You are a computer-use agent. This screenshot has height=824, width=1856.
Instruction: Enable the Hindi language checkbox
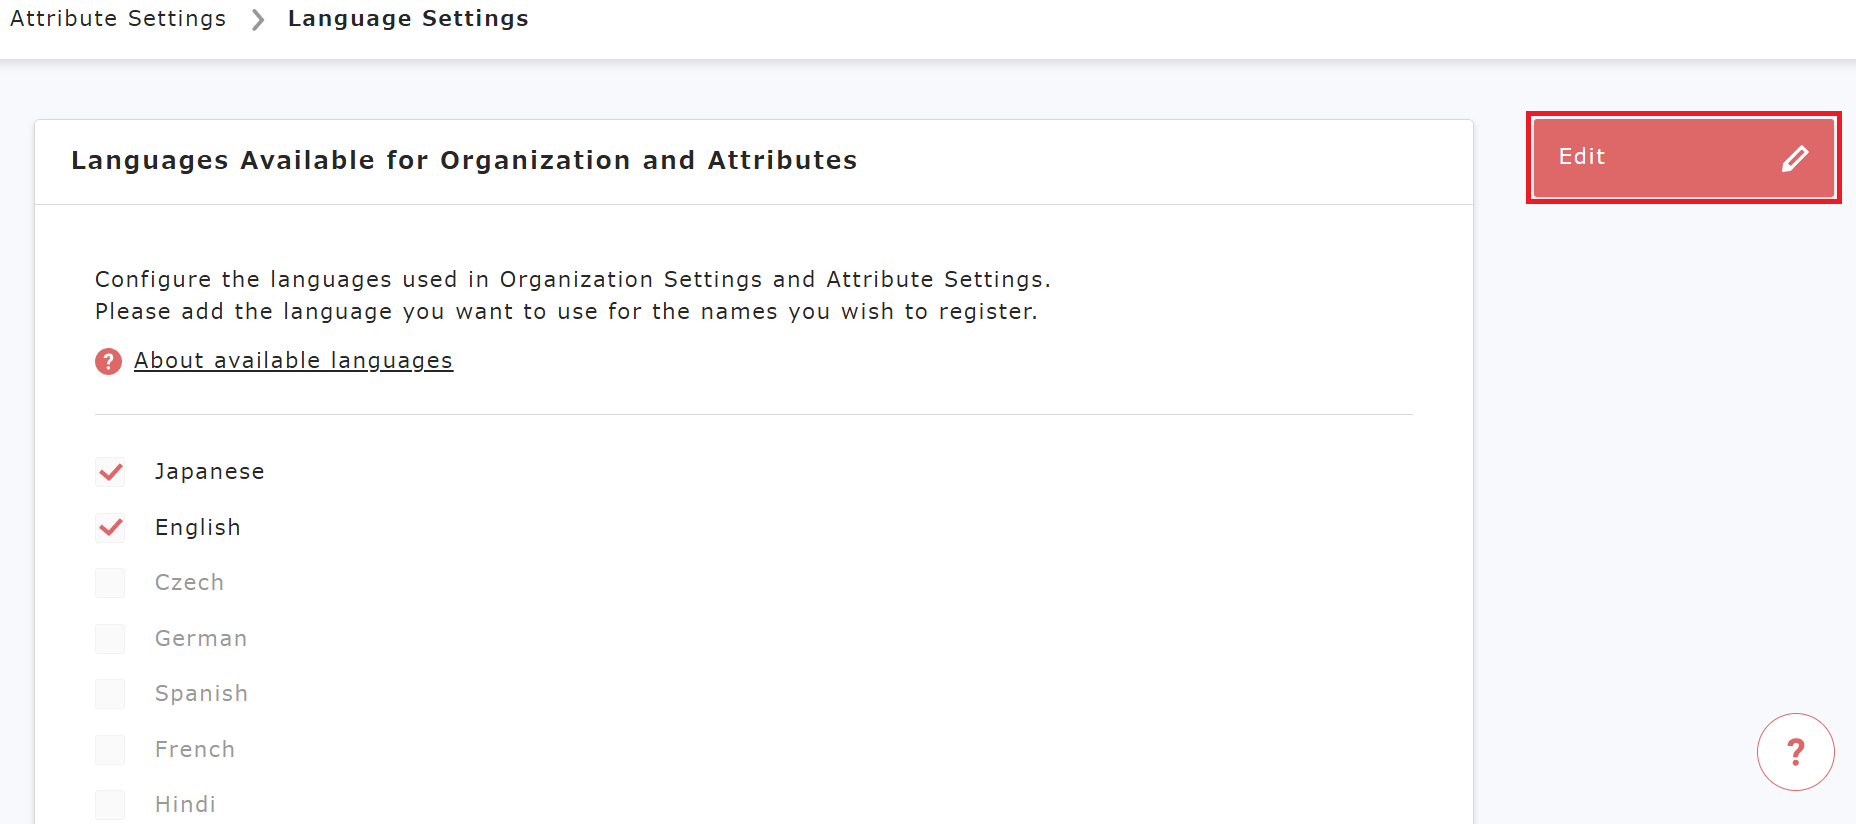pos(110,805)
